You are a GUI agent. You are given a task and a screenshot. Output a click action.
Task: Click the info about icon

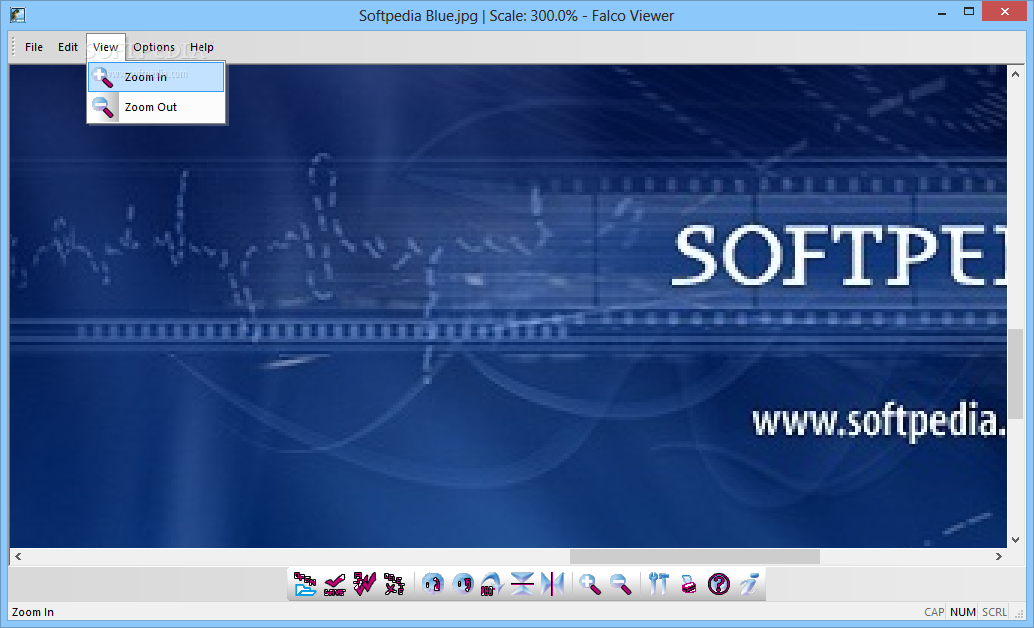click(x=748, y=584)
